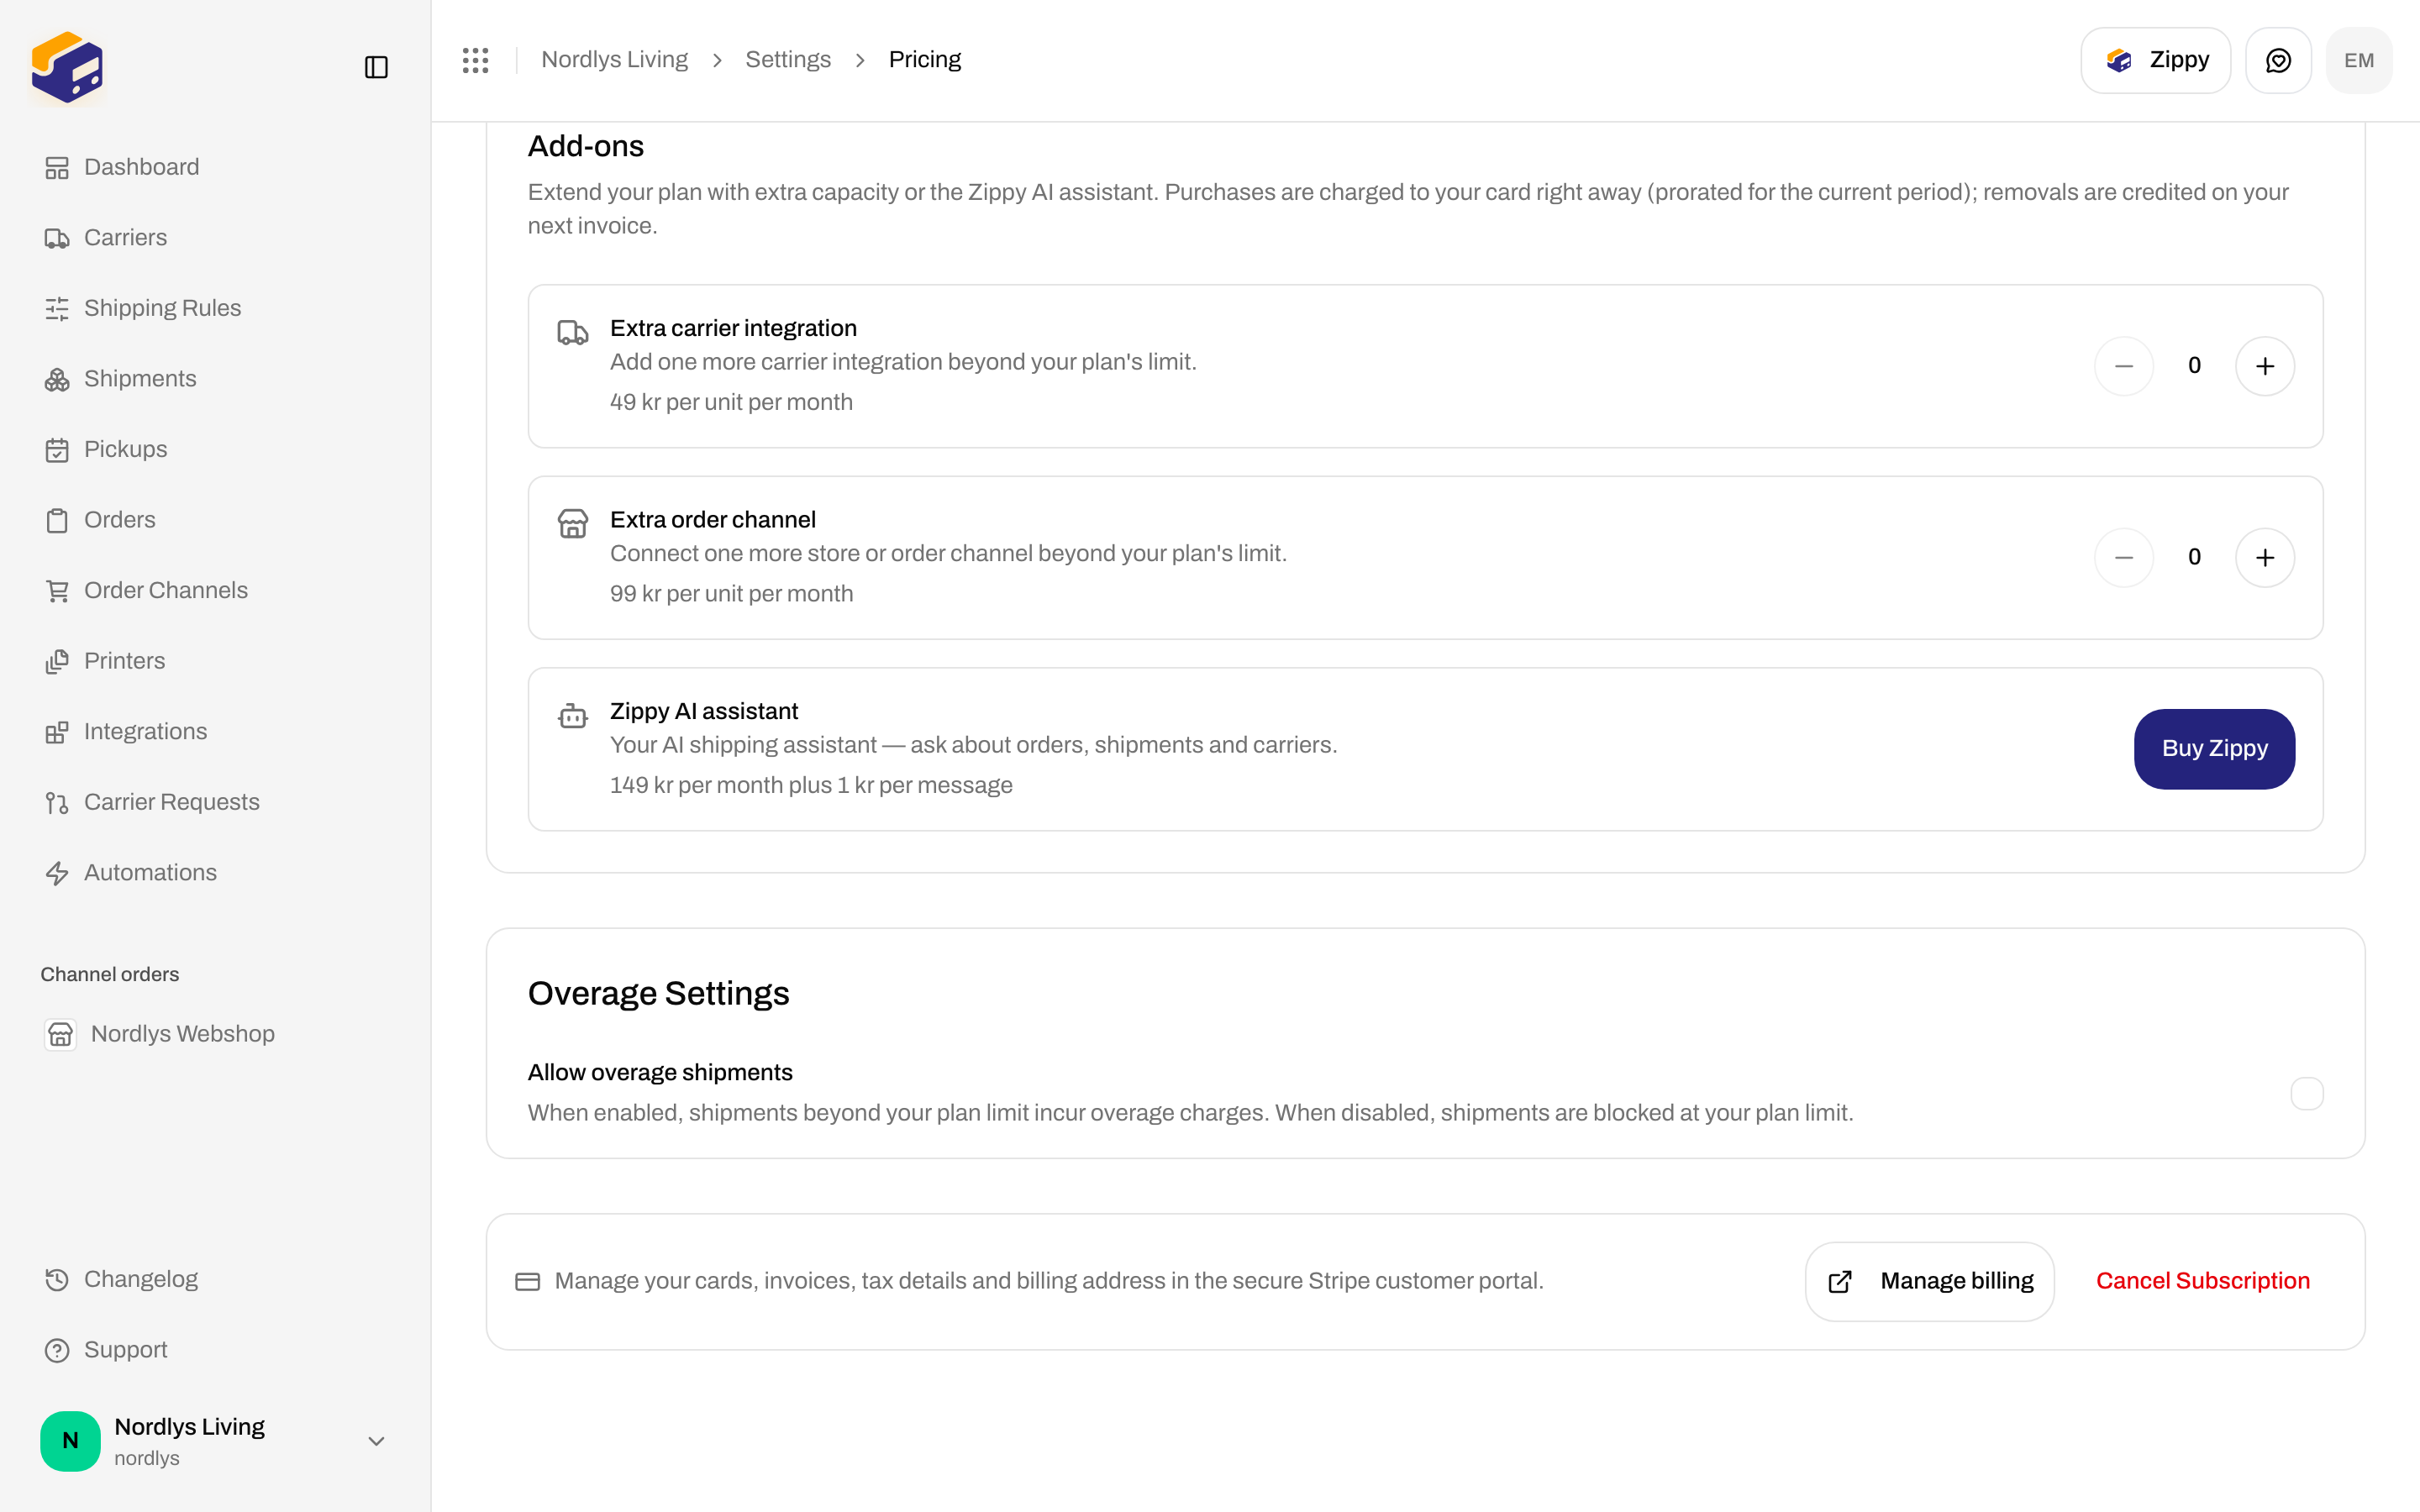Click the Automations lightning icon

pos(57,873)
